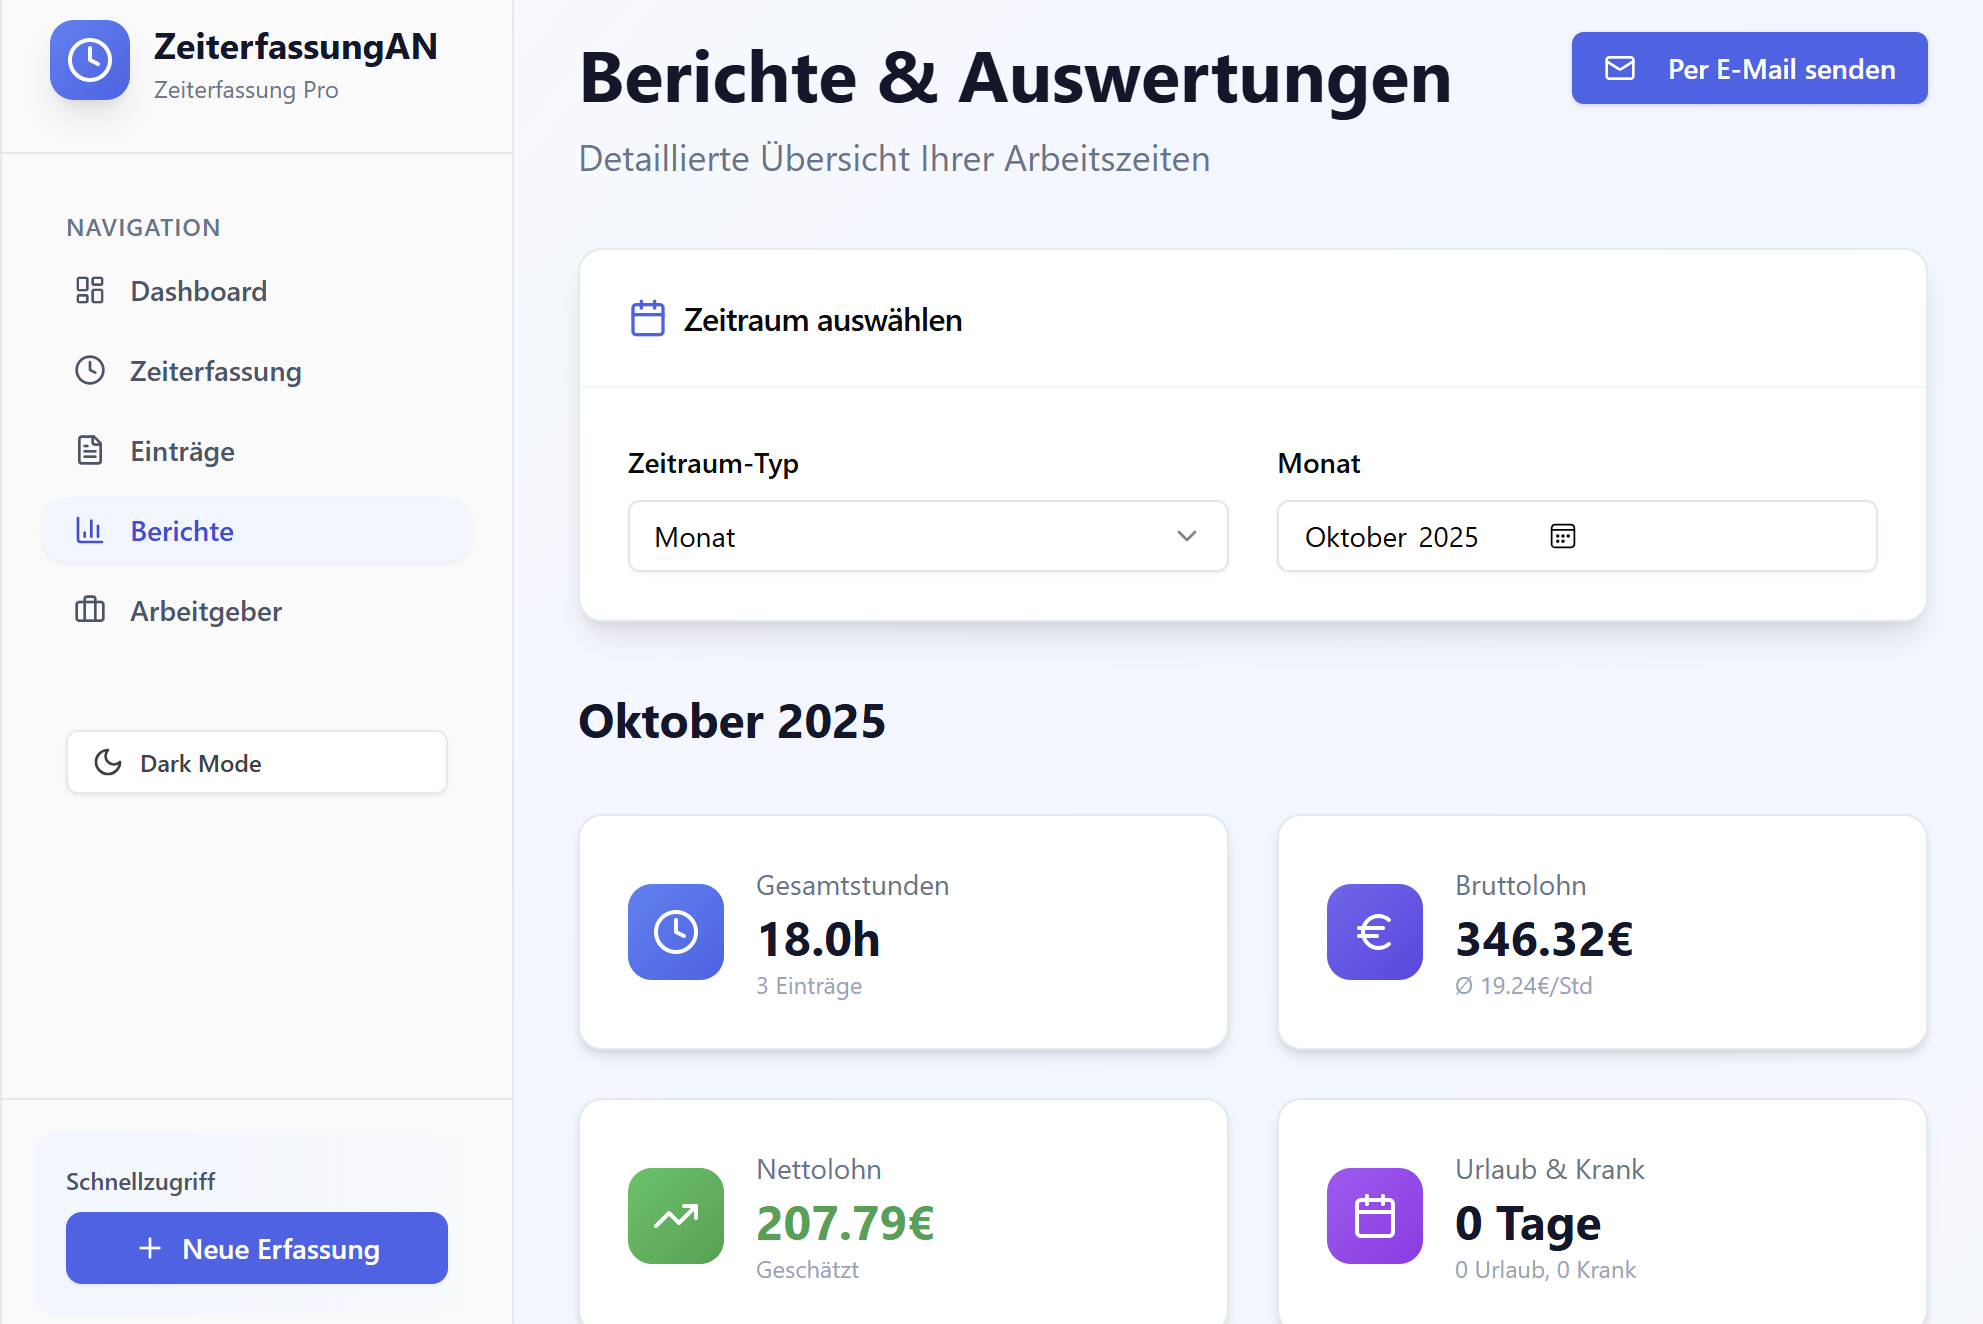Click the 0 Urlaub, 0 Krank caption
Image resolution: width=1983 pixels, height=1324 pixels.
1546,1270
